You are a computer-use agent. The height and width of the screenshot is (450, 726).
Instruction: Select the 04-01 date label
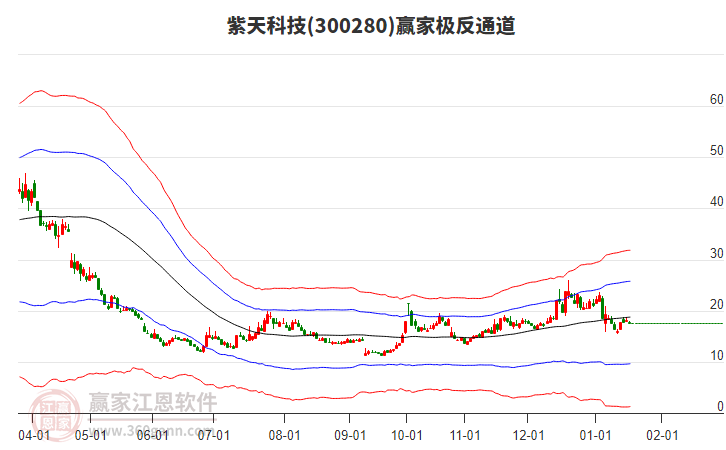(x=34, y=436)
